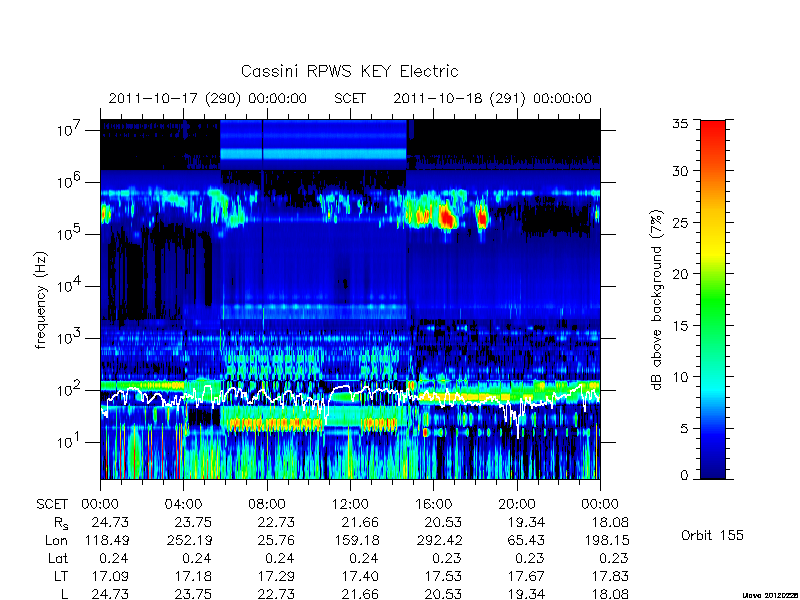Click the 'LT' row label

coord(61,576)
